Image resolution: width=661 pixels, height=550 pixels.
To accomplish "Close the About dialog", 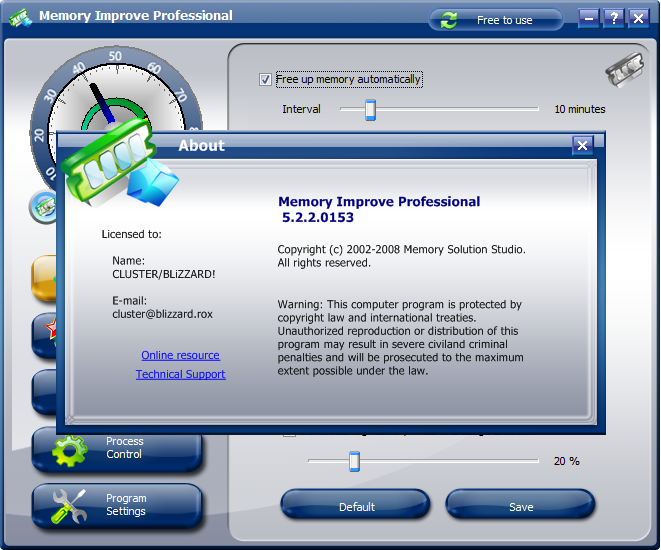I will pyautogui.click(x=583, y=146).
